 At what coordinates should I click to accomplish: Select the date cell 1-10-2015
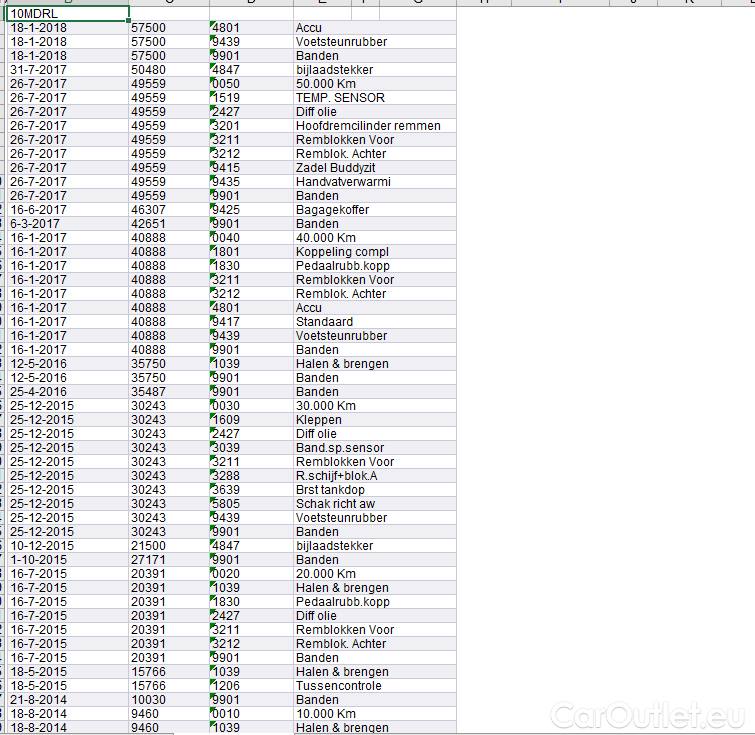point(38,560)
